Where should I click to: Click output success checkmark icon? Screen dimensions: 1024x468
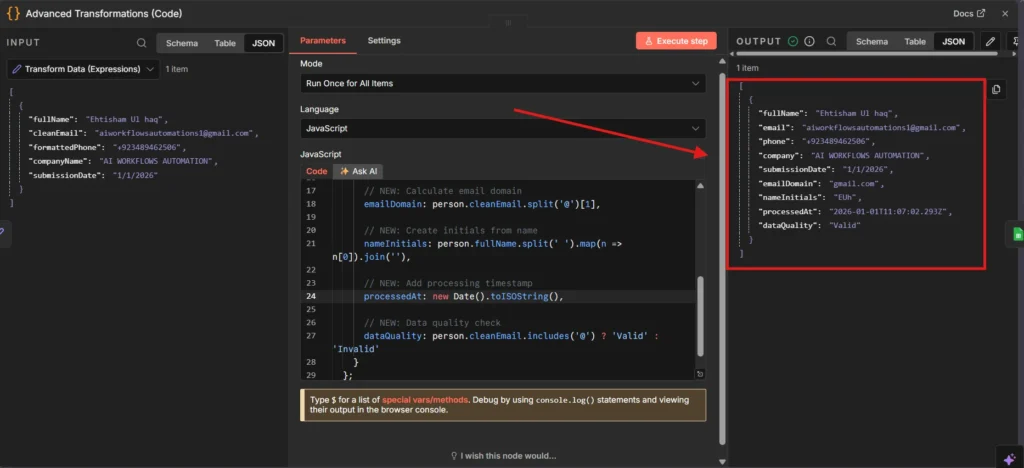click(x=793, y=41)
